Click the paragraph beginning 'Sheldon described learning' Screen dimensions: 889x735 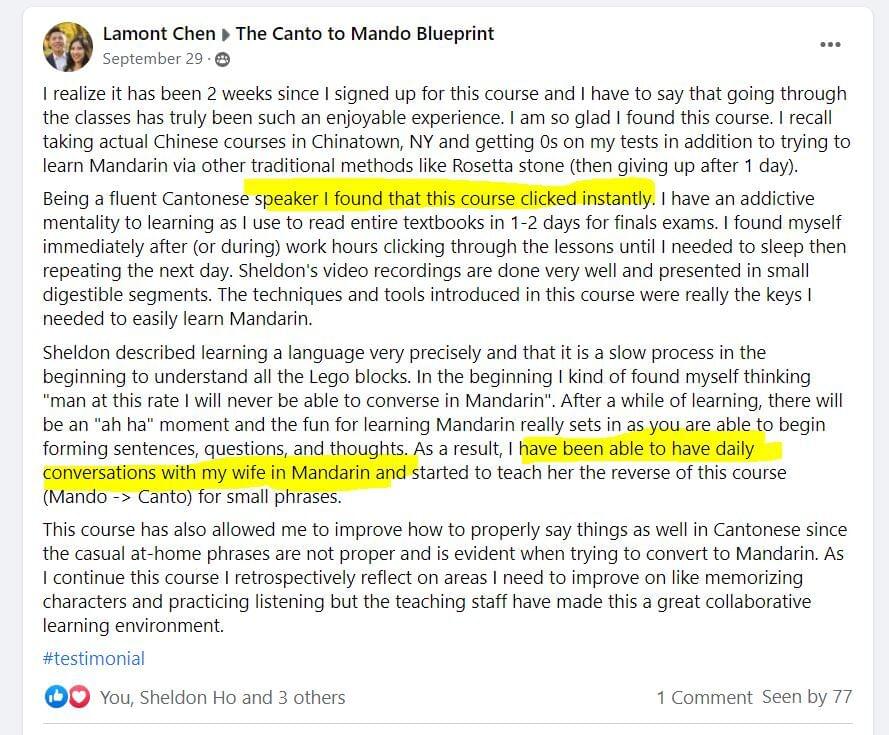pos(442,424)
